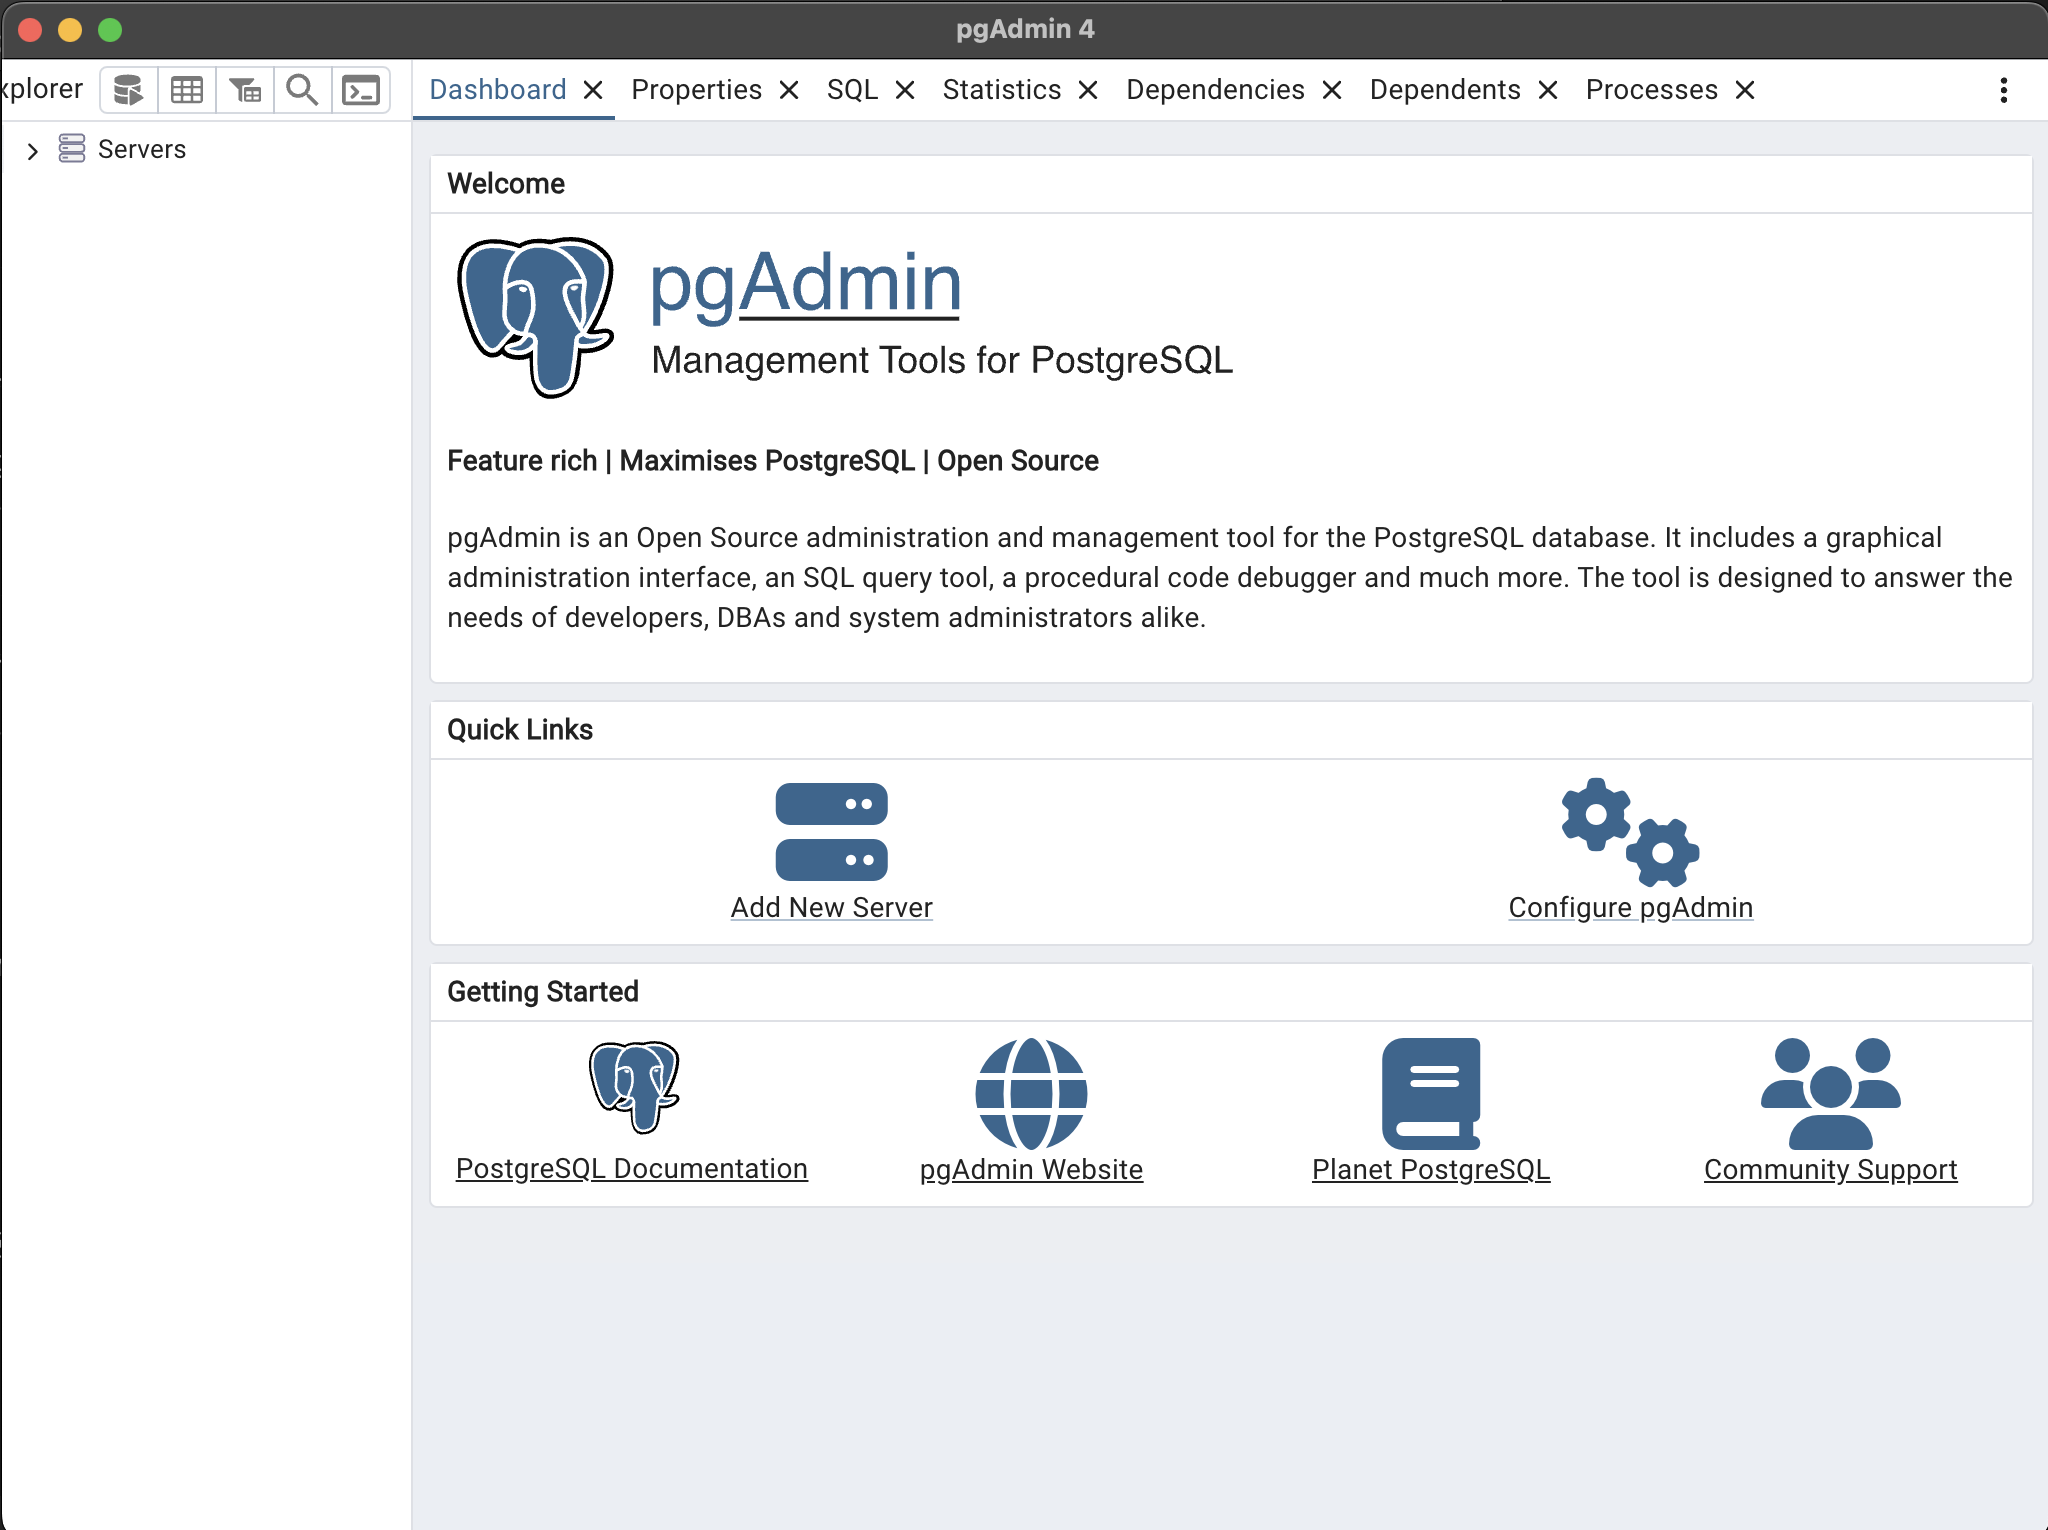The image size is (2048, 1530).
Task: Click the yellow window minimize button
Action: [70, 30]
